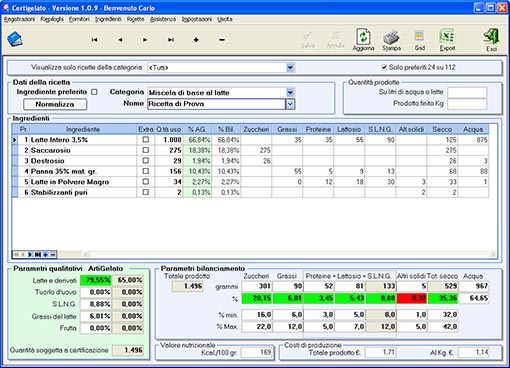This screenshot has width=510, height=368.
Task: Export recipe to Excel icon
Action: click(x=447, y=40)
